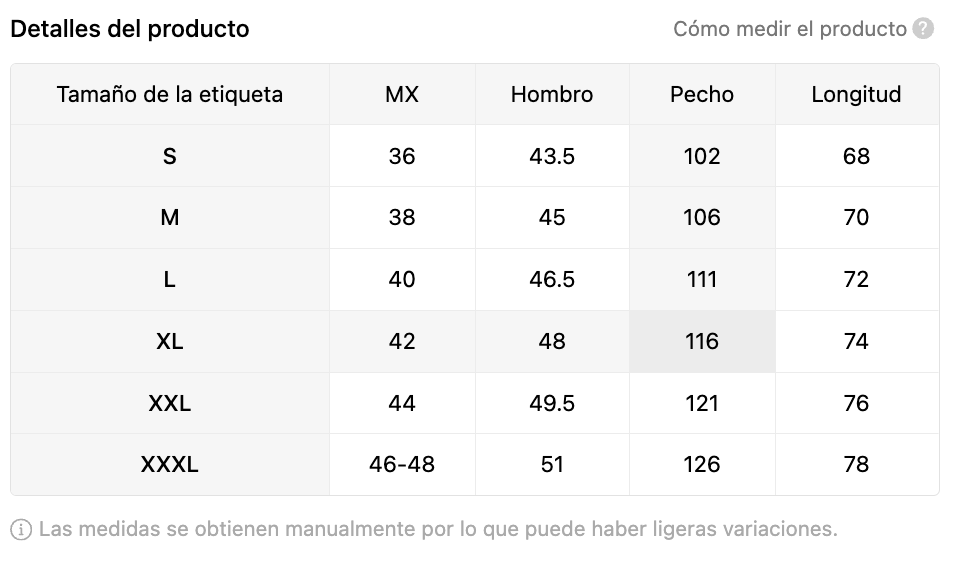Click the 78 Longitud cell
The width and height of the screenshot is (968, 568).
click(856, 464)
